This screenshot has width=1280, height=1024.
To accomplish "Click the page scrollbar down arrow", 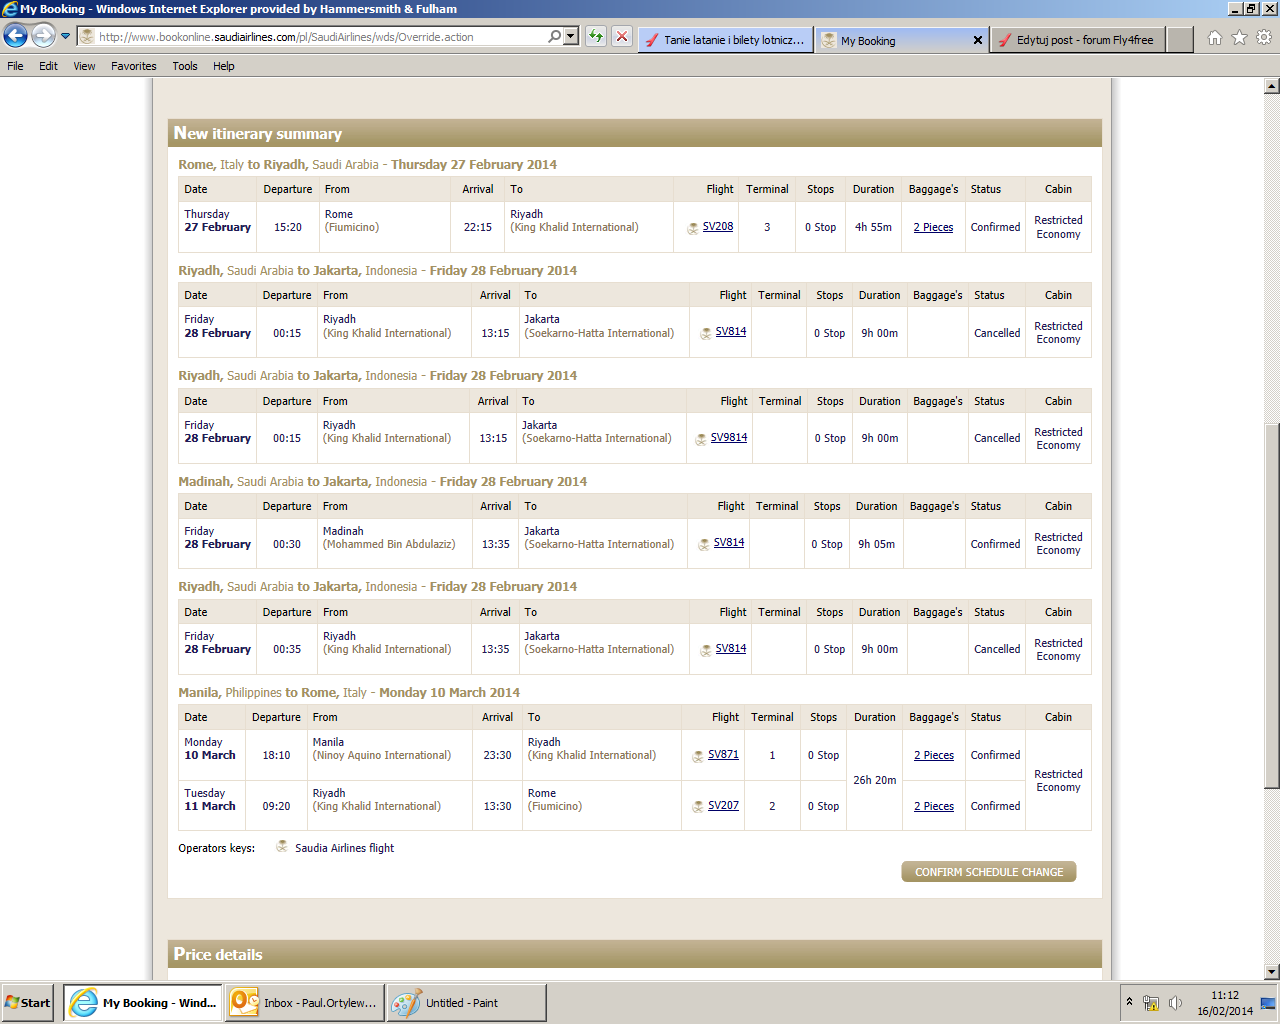I will [x=1272, y=972].
